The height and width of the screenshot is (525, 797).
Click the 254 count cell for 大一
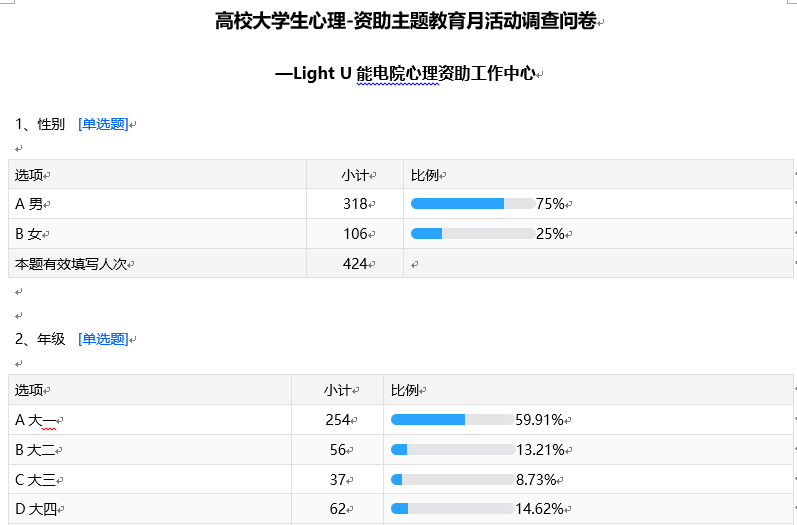(x=337, y=420)
